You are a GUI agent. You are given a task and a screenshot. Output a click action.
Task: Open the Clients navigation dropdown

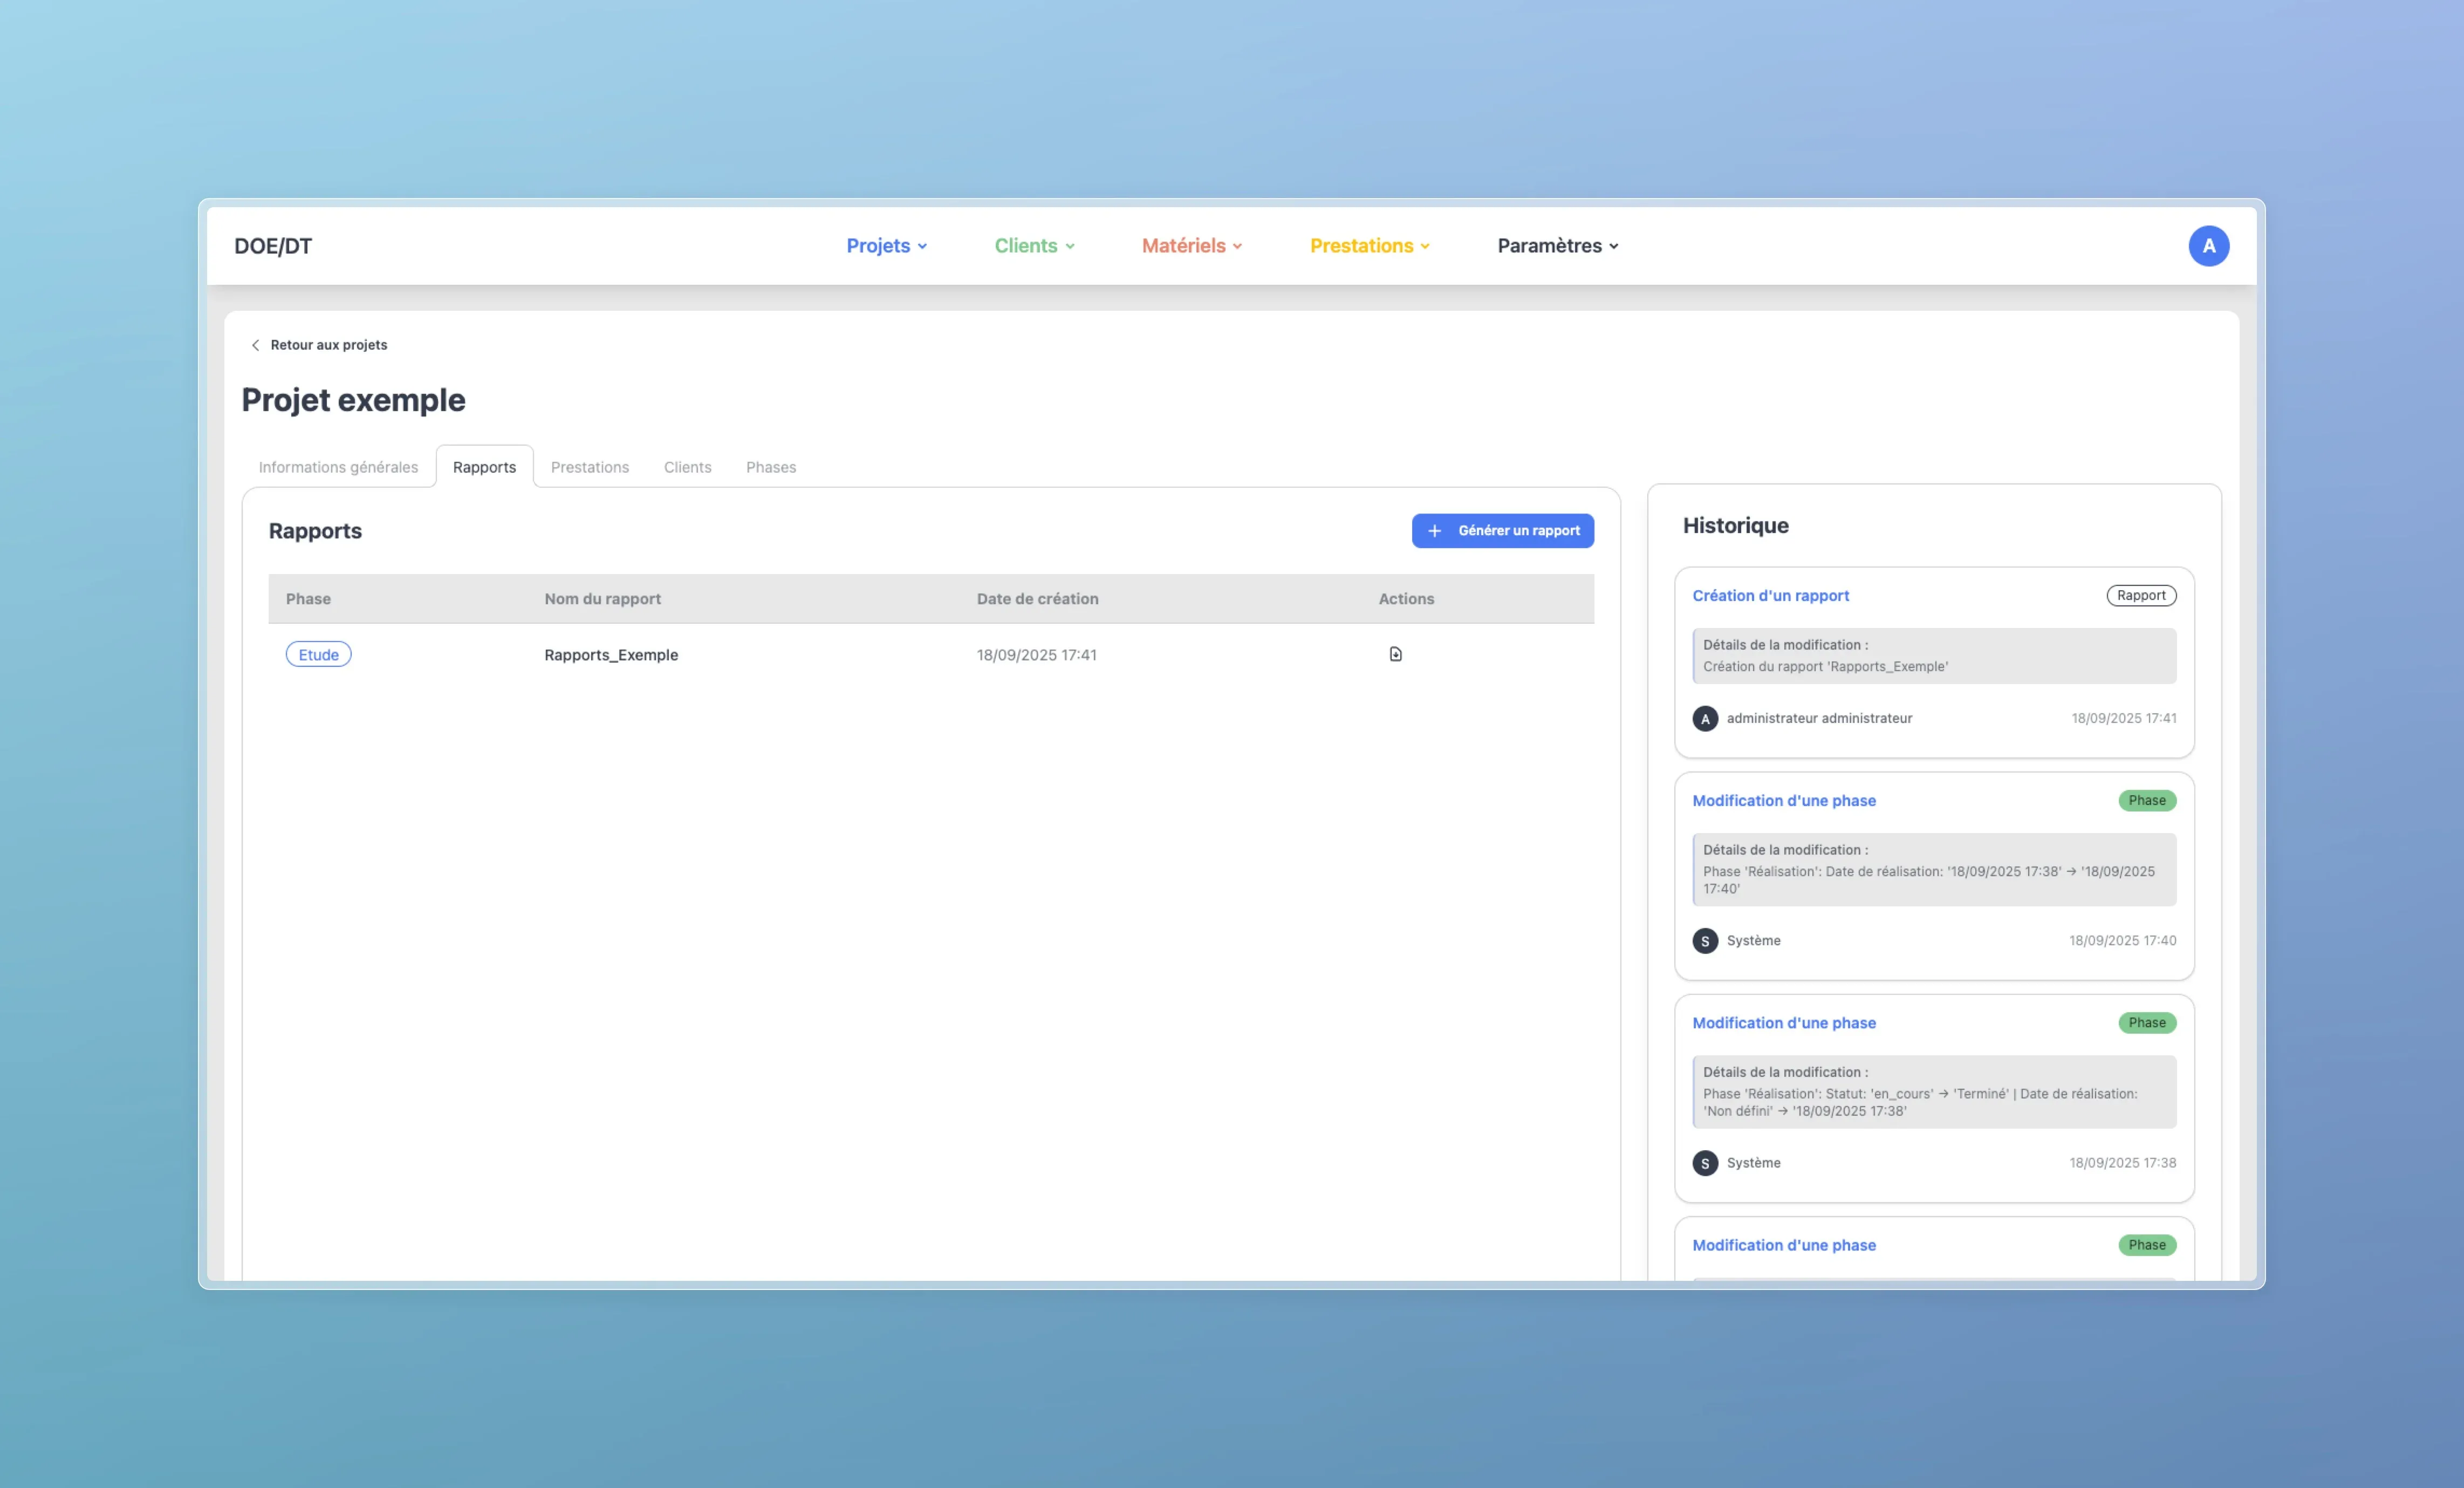tap(1034, 246)
